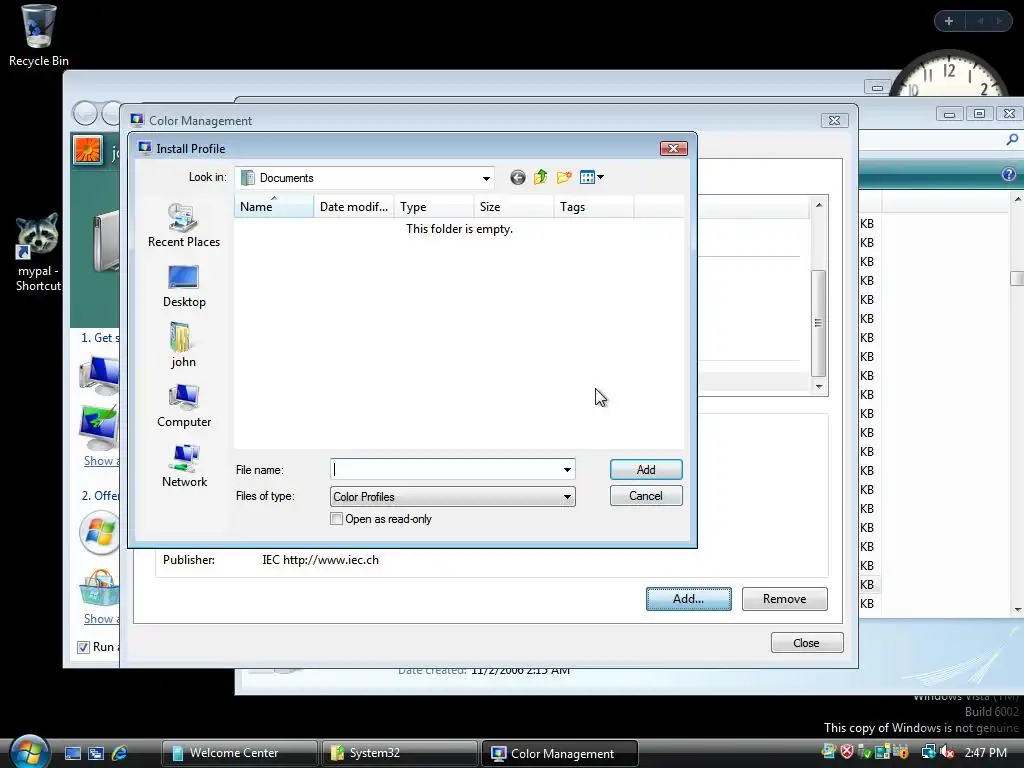Click help icon in System32 window

[x=1008, y=174]
